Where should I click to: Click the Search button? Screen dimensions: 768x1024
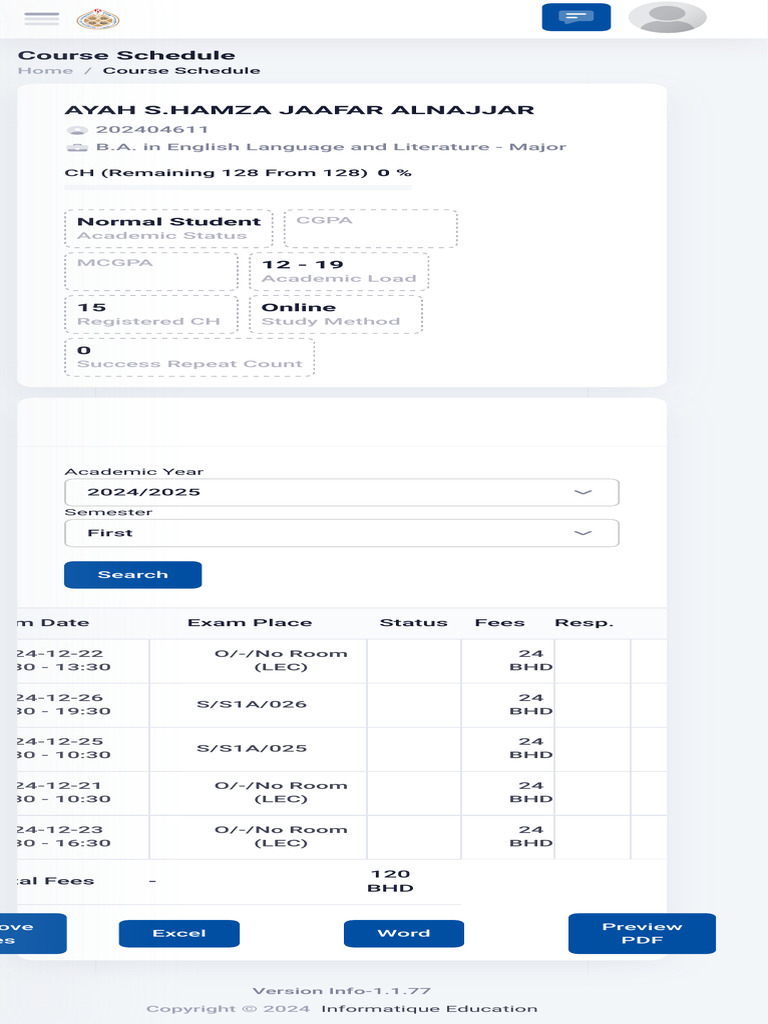coord(133,575)
